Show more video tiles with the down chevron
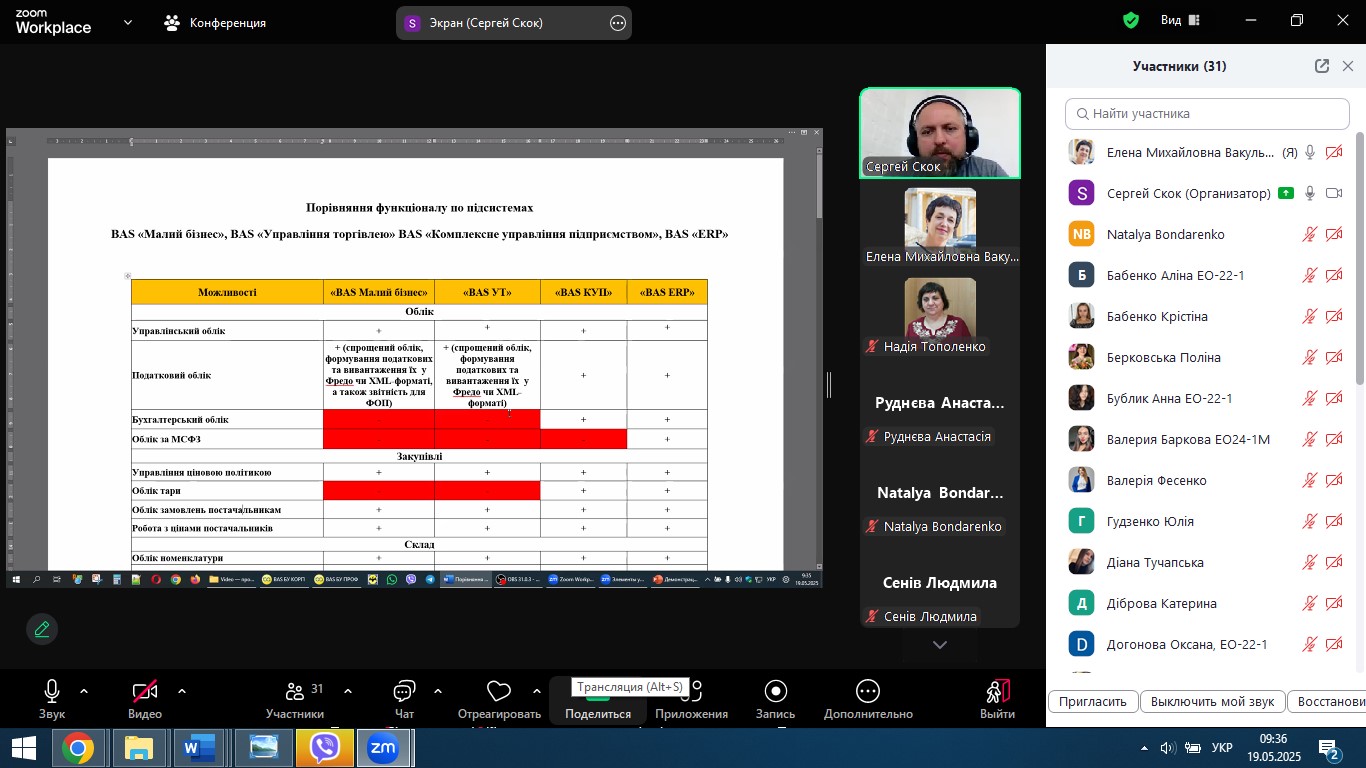 coord(940,645)
